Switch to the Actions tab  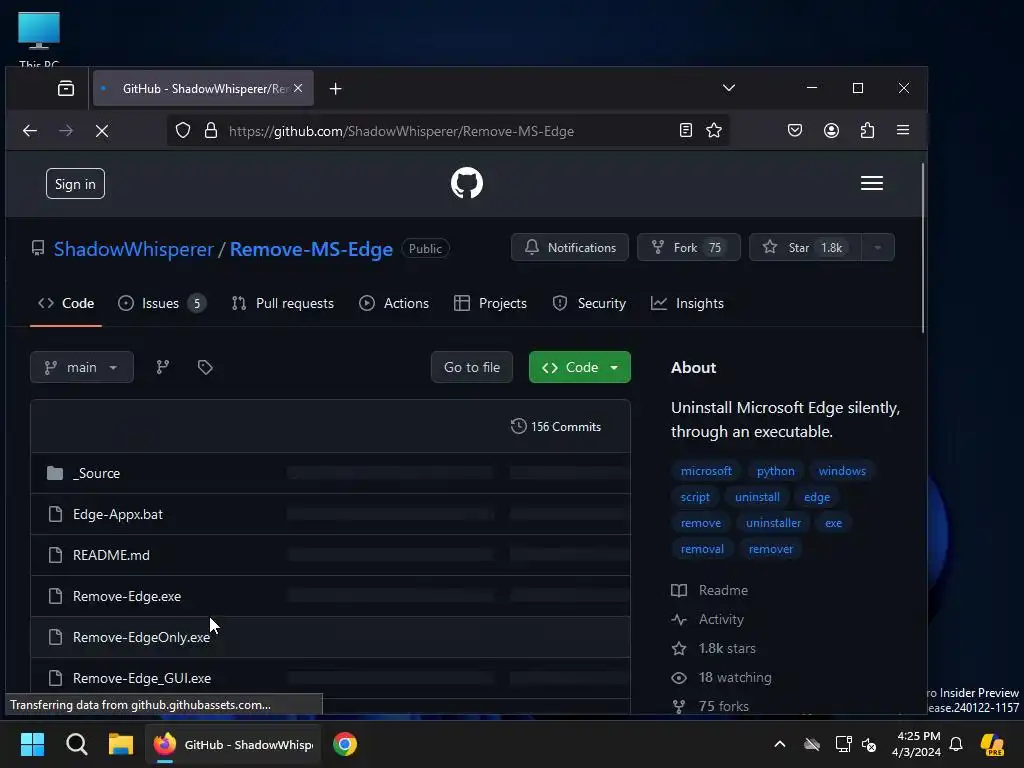pos(394,304)
